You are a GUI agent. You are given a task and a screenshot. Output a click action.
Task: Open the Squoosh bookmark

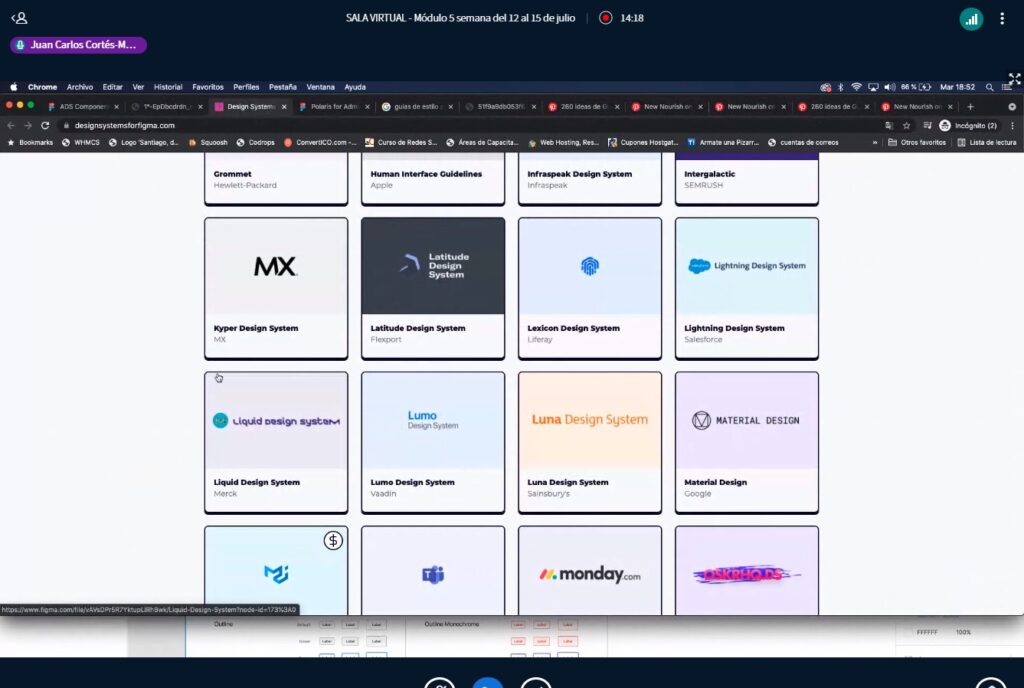(x=208, y=142)
